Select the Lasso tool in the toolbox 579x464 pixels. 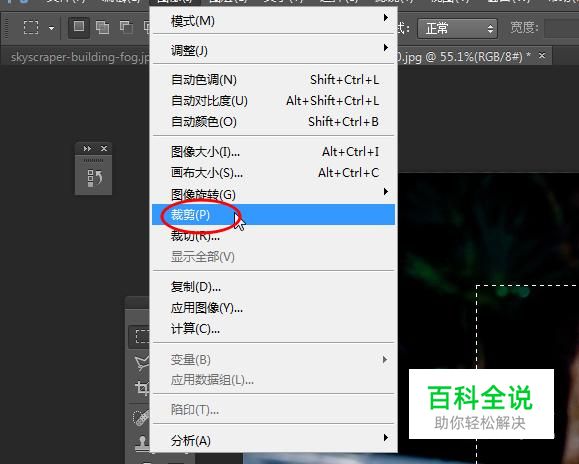click(142, 363)
